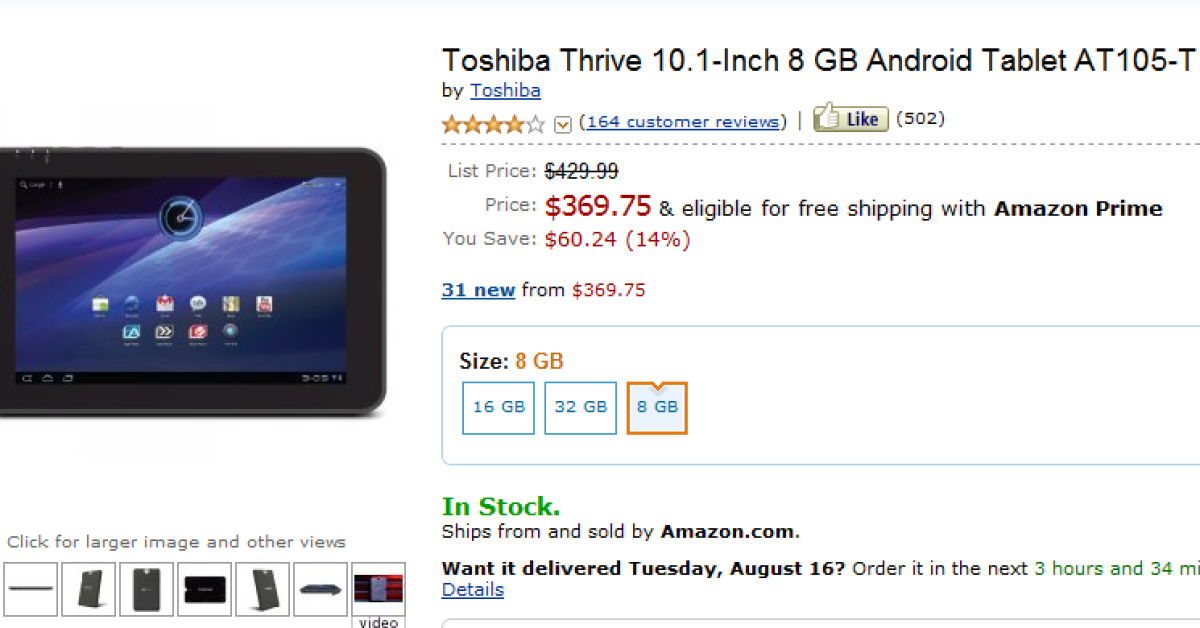Screen dimensions: 1200x628
Task: View the second angled-back tablet thumbnail
Action: click(x=89, y=589)
